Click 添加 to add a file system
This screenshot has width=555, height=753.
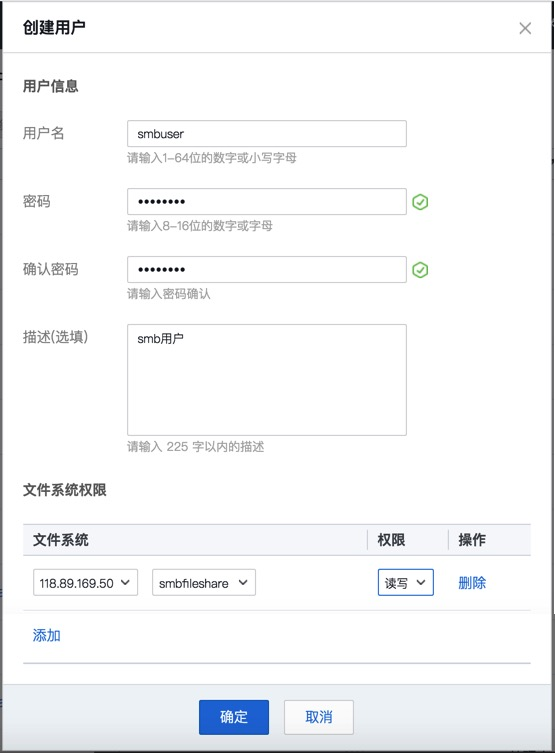(47, 635)
